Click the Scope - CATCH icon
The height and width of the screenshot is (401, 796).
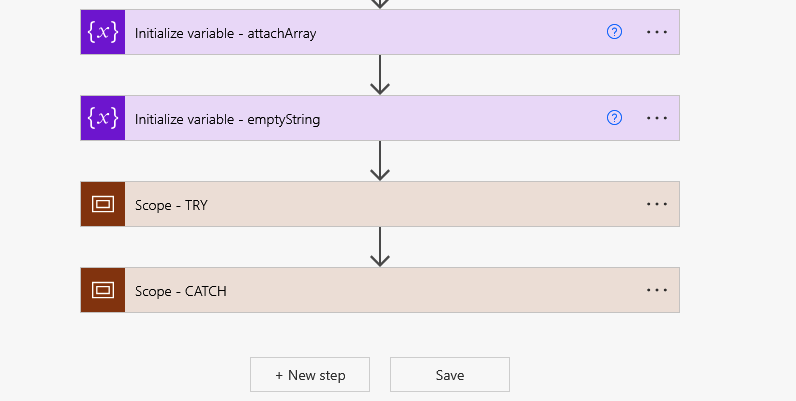coord(103,290)
